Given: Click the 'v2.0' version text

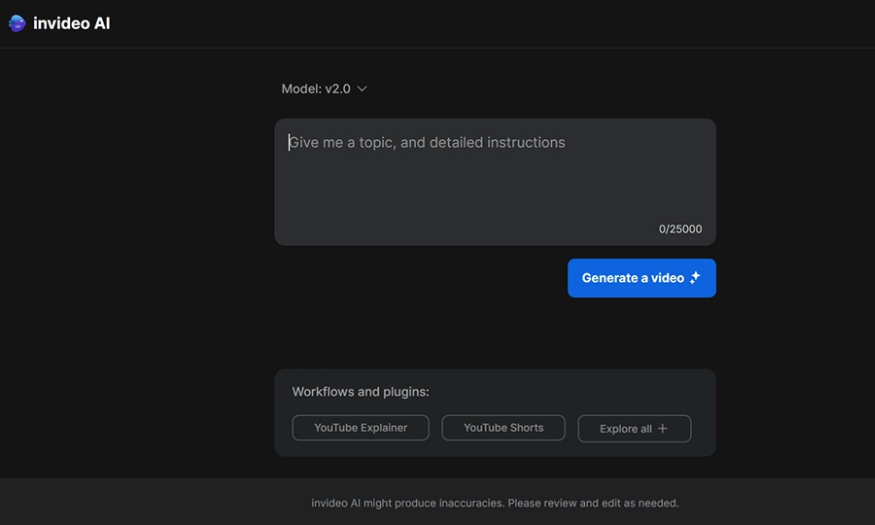Looking at the screenshot, I should 338,89.
